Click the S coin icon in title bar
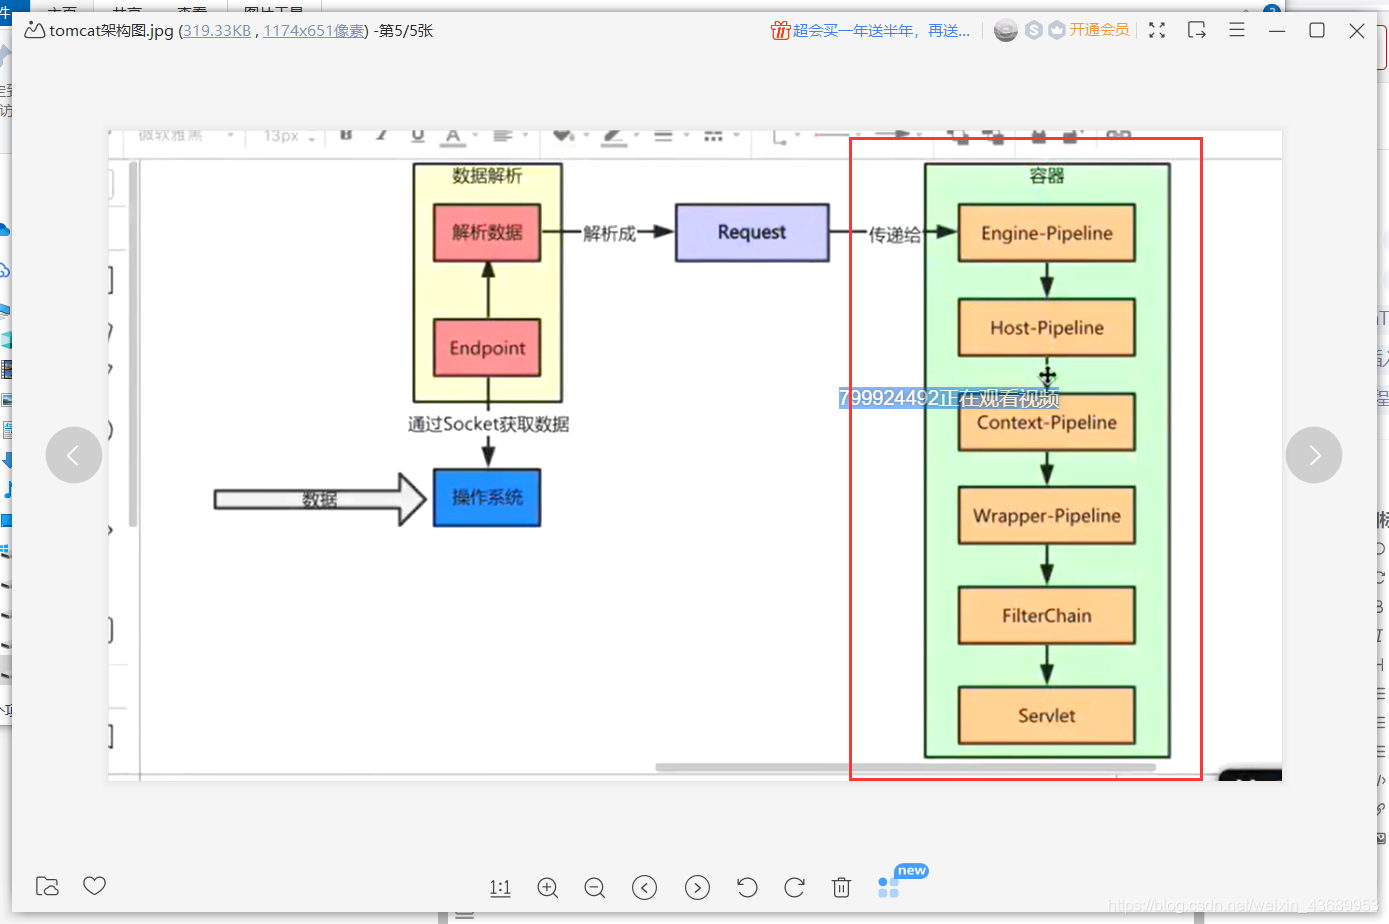The image size is (1389, 924). [1034, 30]
